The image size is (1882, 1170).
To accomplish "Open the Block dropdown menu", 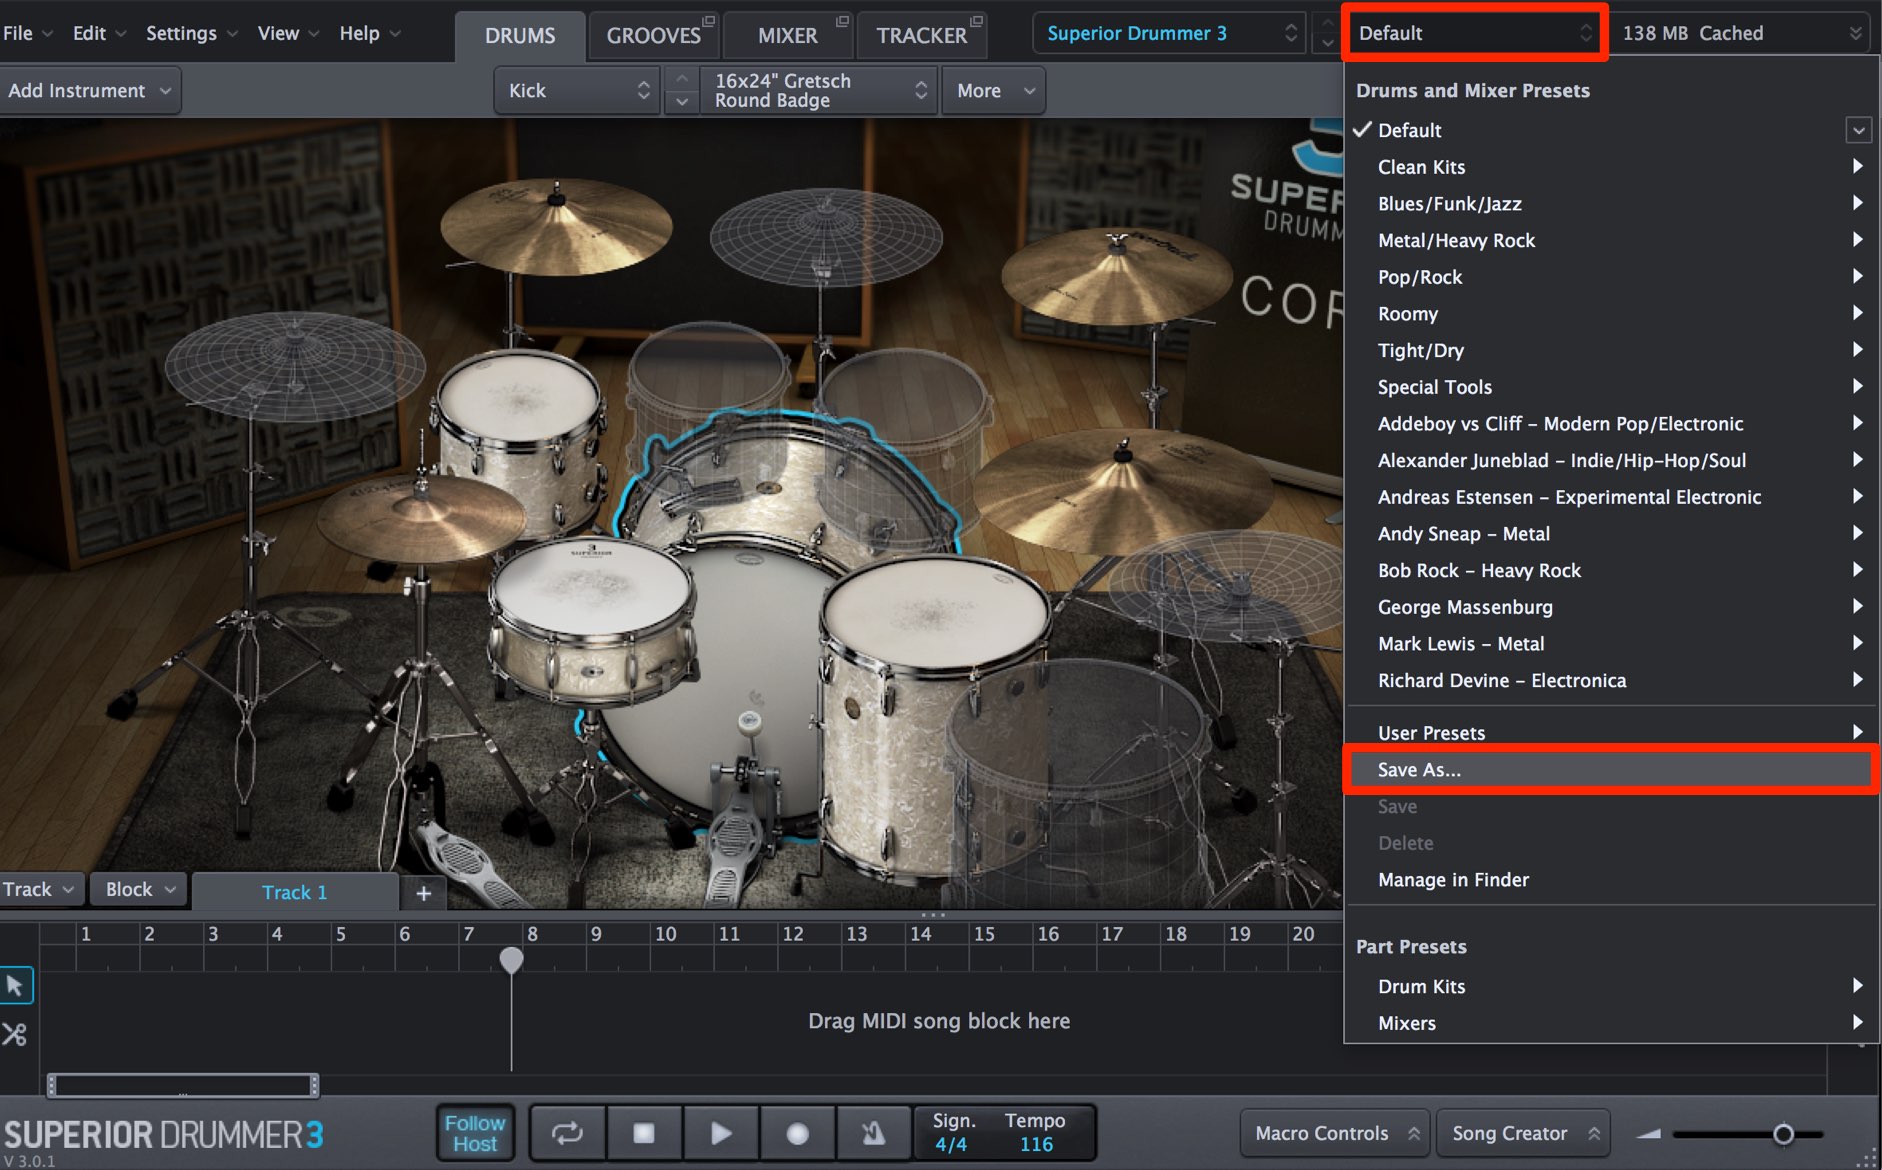I will click(139, 890).
